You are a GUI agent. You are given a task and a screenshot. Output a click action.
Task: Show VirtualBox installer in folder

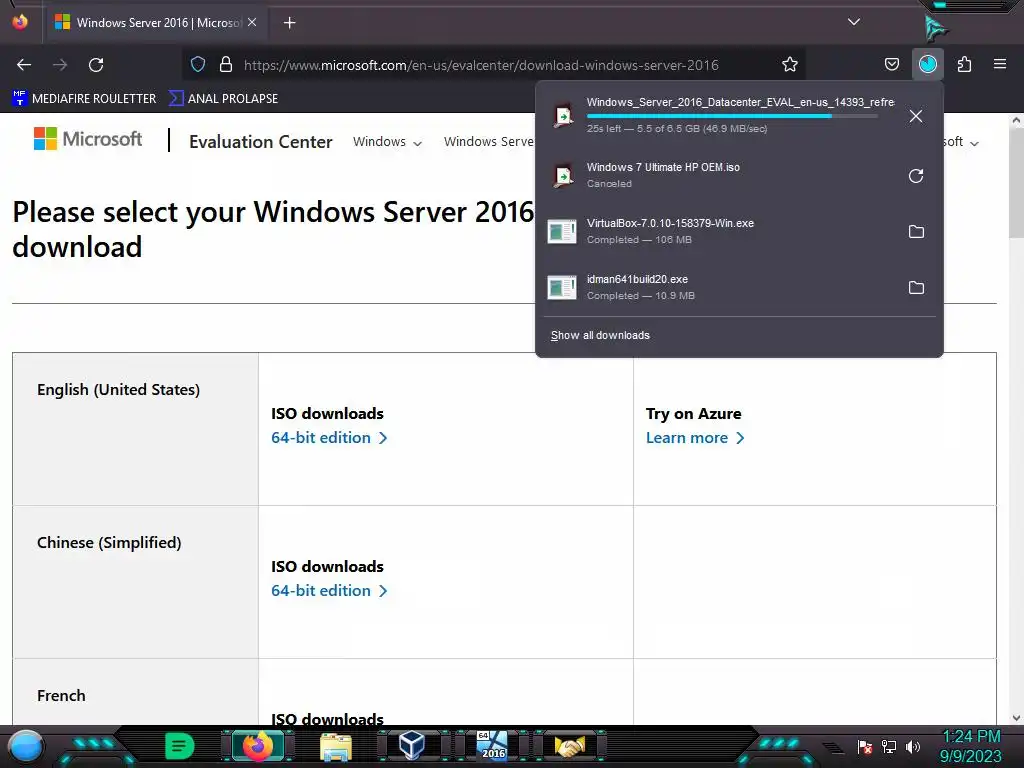click(x=916, y=231)
